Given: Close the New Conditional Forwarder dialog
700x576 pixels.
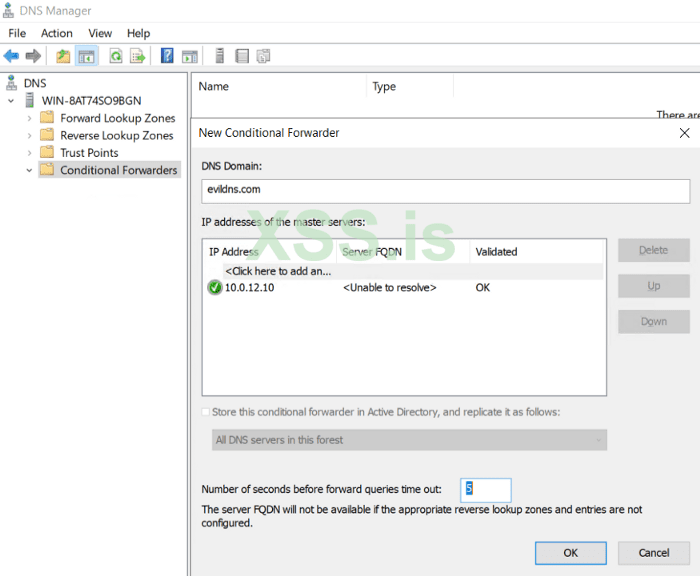Looking at the screenshot, I should 684,133.
